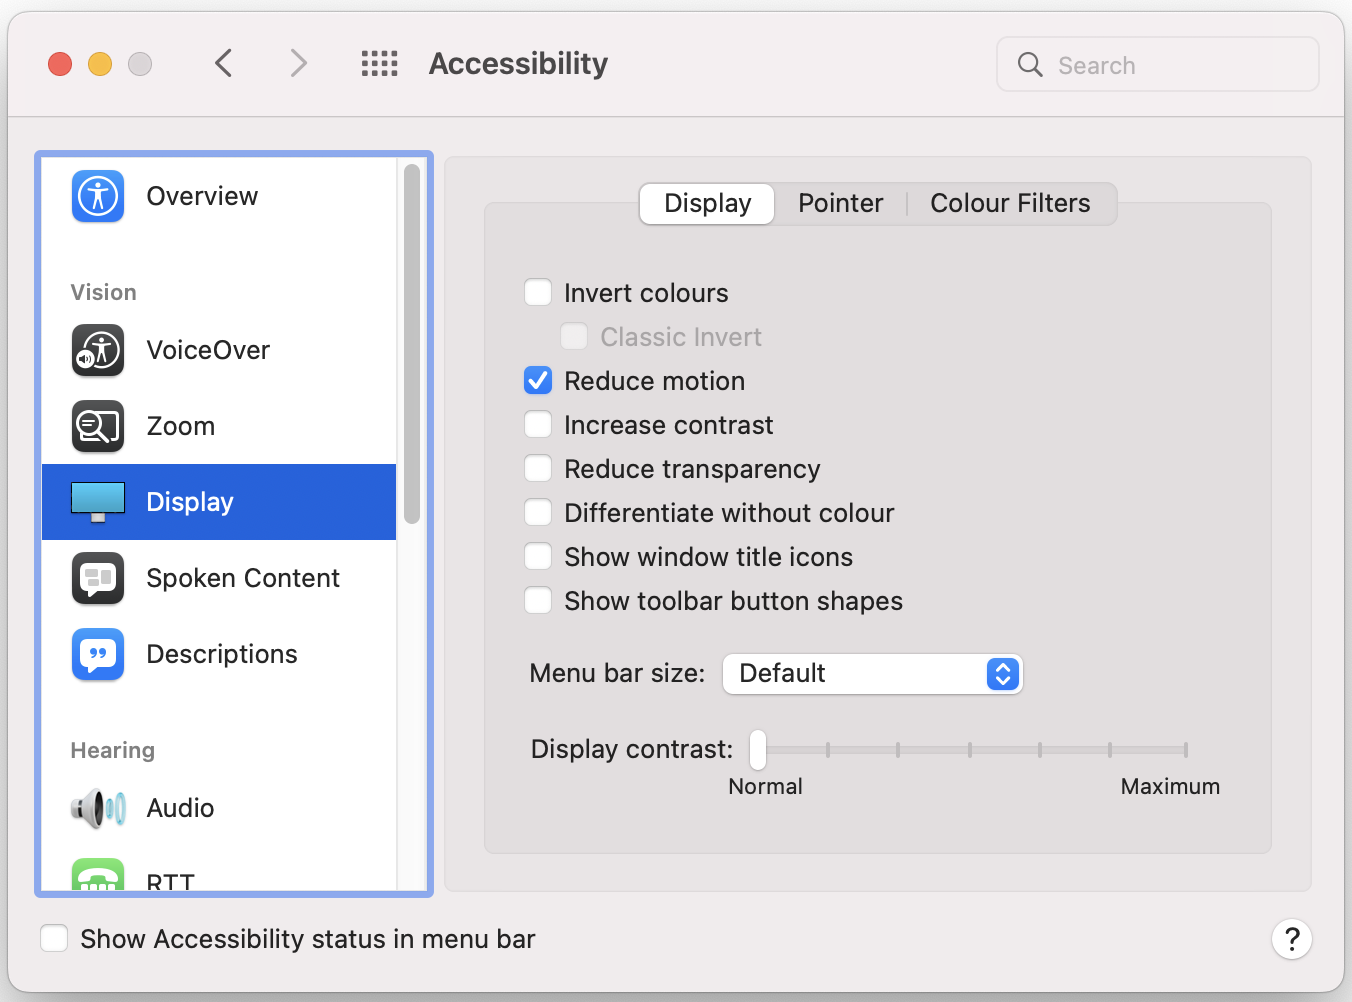Click the back navigation arrow
The width and height of the screenshot is (1352, 1002).
223,63
